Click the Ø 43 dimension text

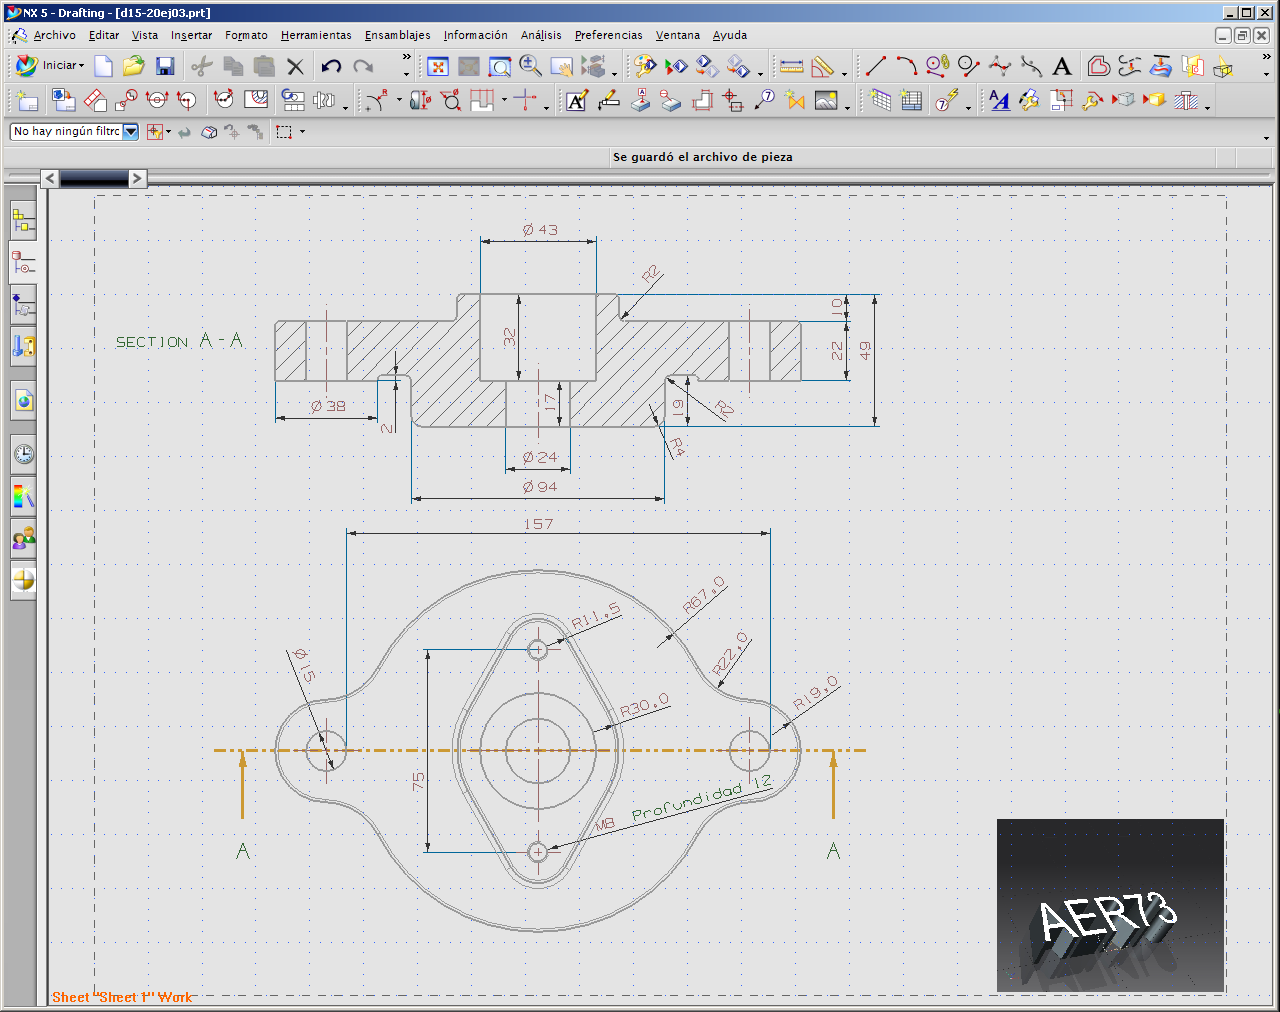tap(540, 230)
